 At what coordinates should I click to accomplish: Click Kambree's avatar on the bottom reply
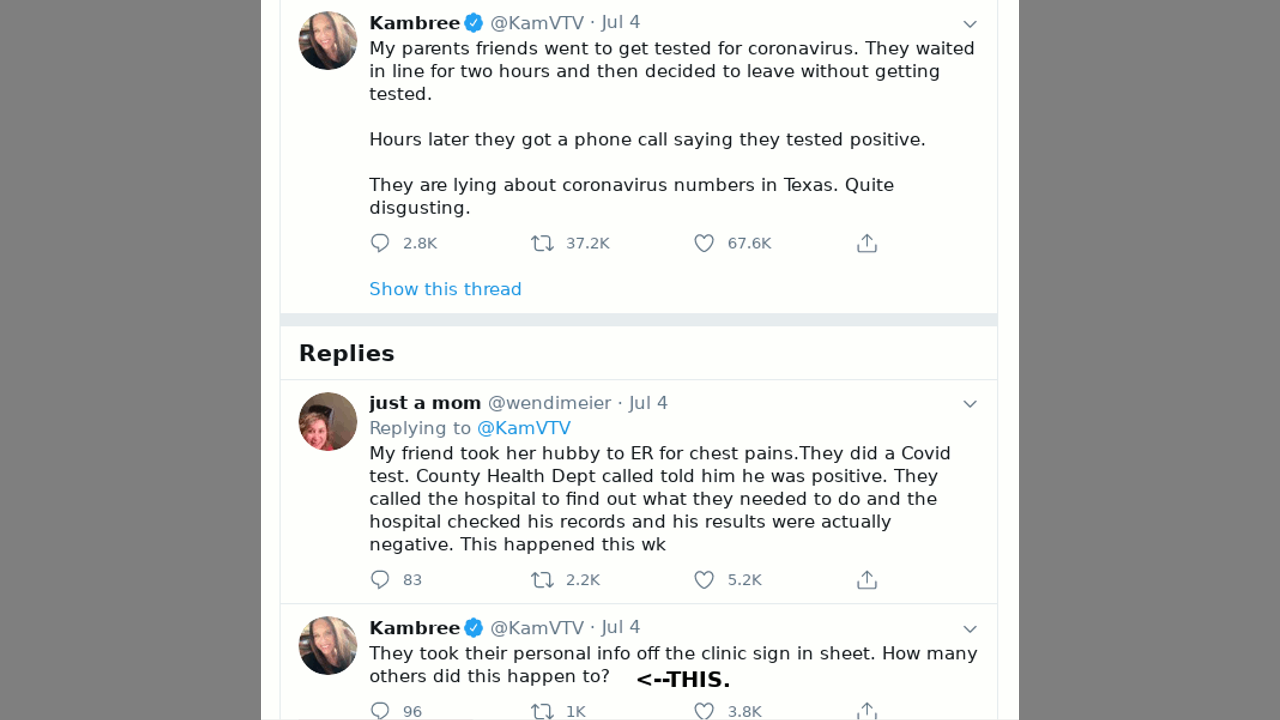coord(328,645)
